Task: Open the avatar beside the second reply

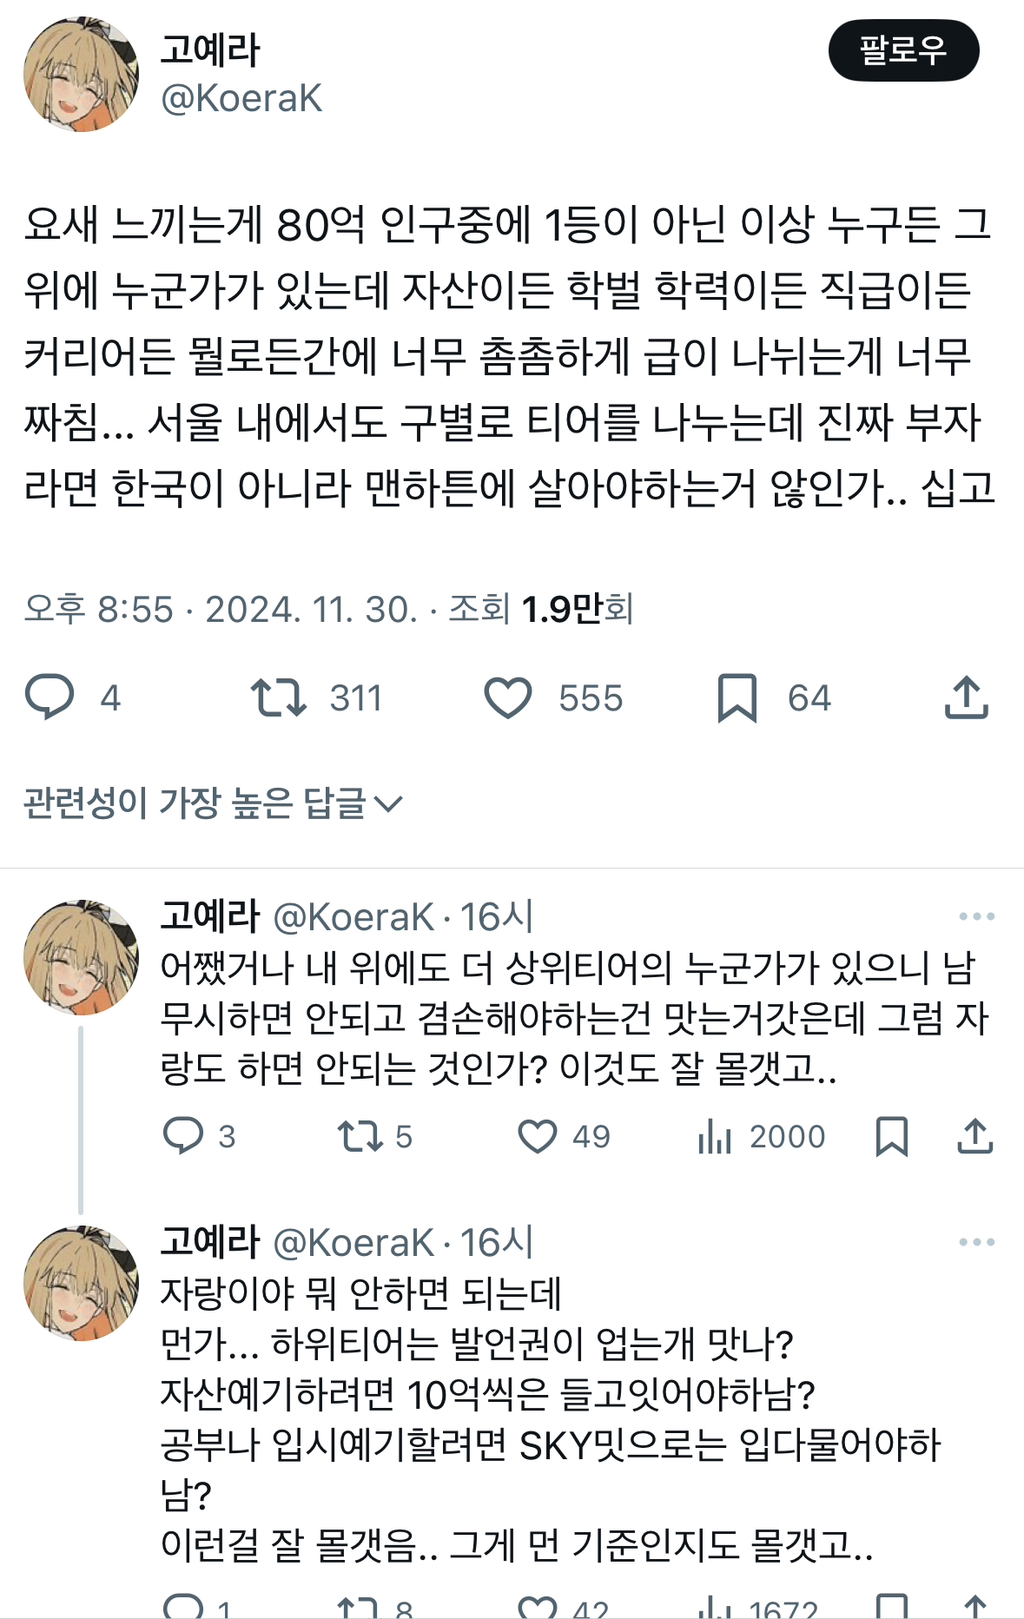Action: [81, 1283]
